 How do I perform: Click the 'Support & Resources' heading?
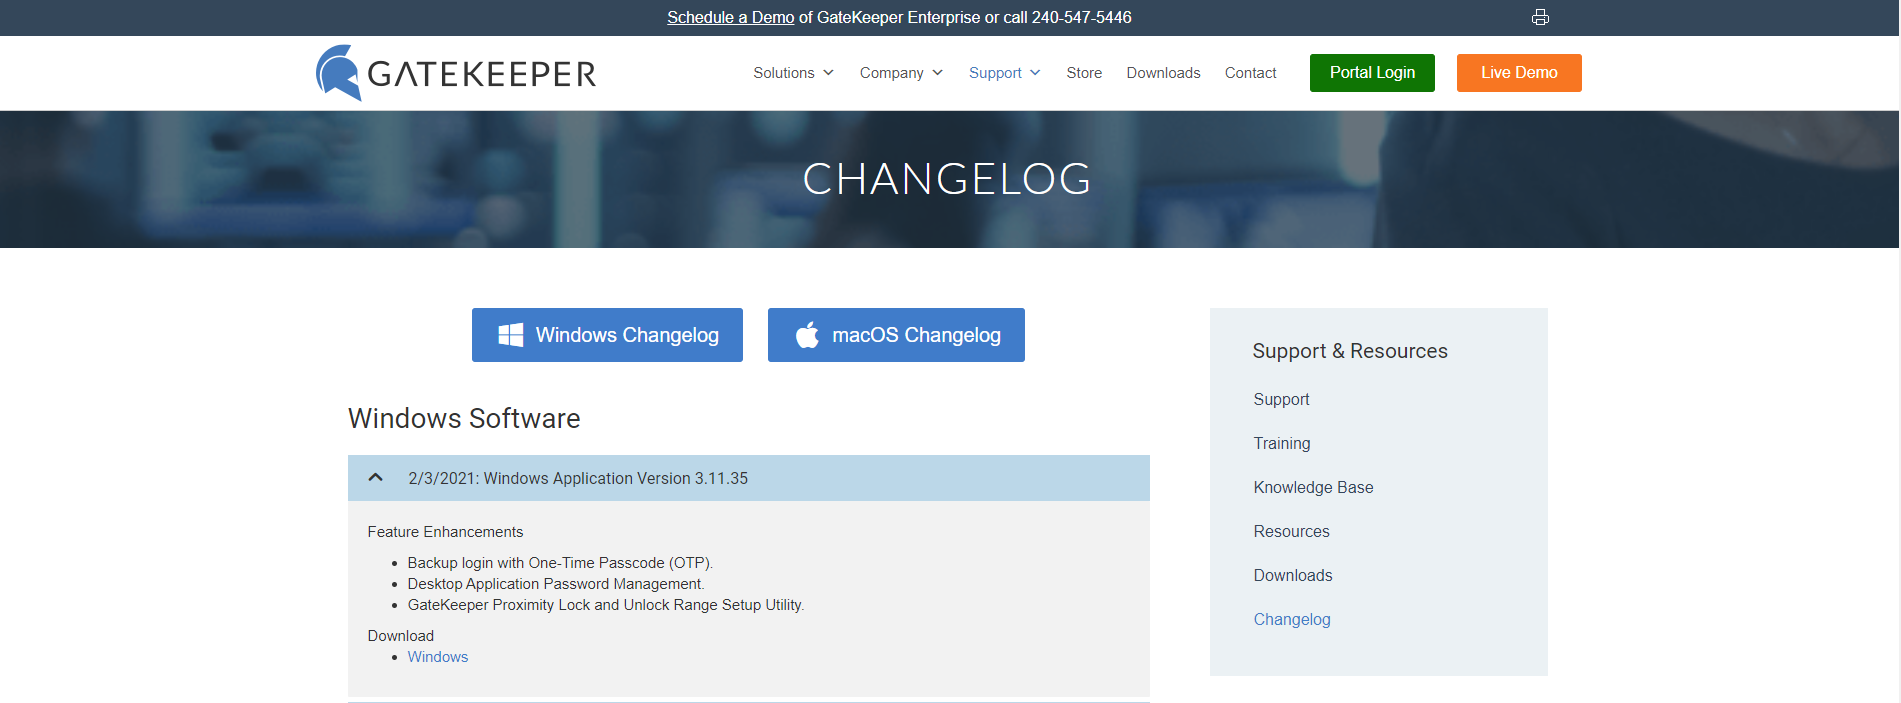(x=1350, y=351)
